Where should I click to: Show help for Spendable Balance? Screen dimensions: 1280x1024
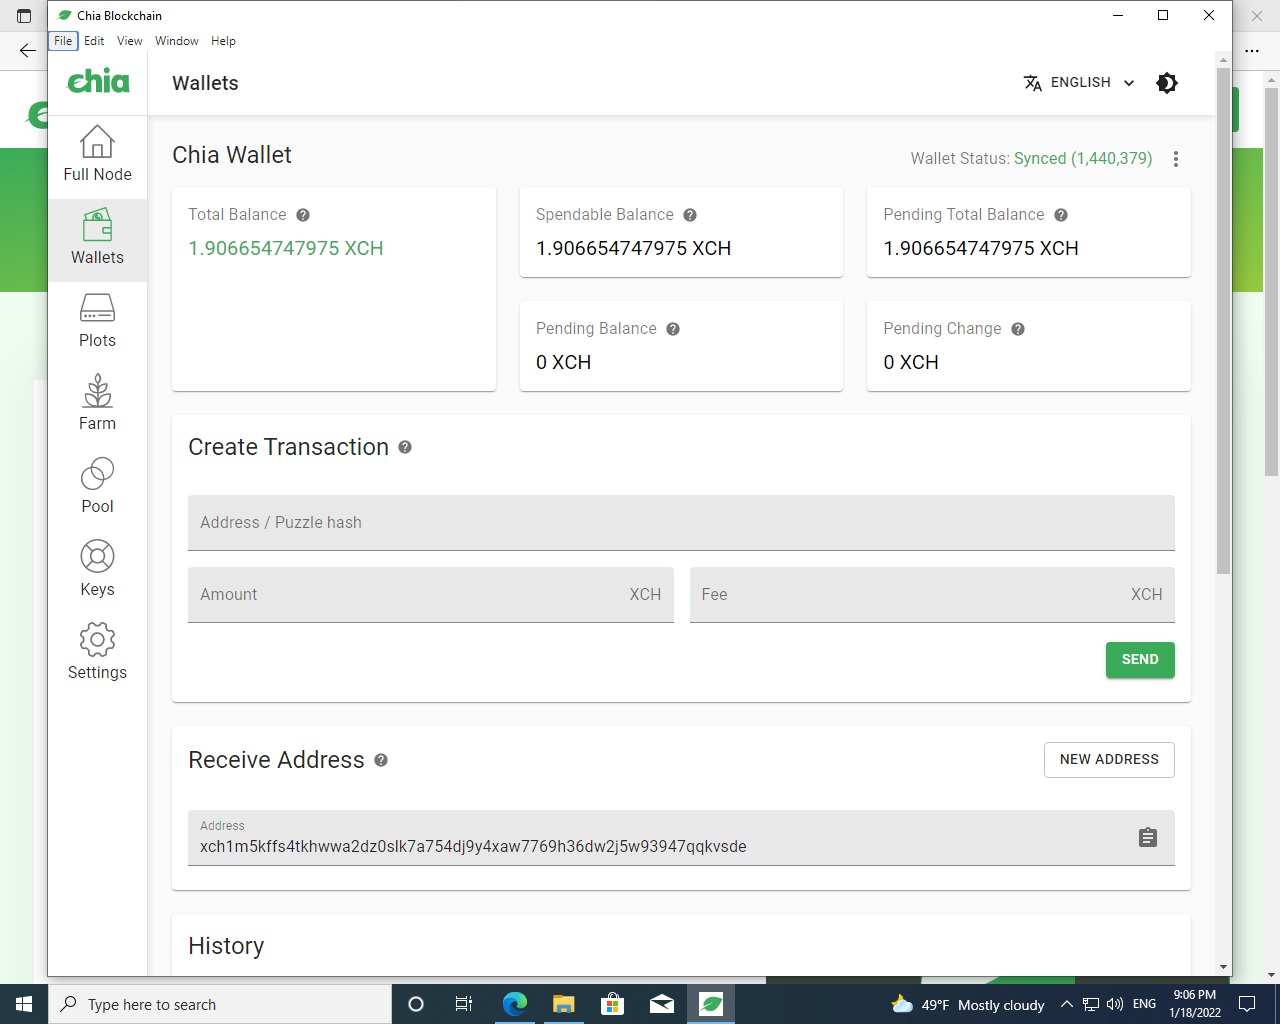(x=690, y=215)
